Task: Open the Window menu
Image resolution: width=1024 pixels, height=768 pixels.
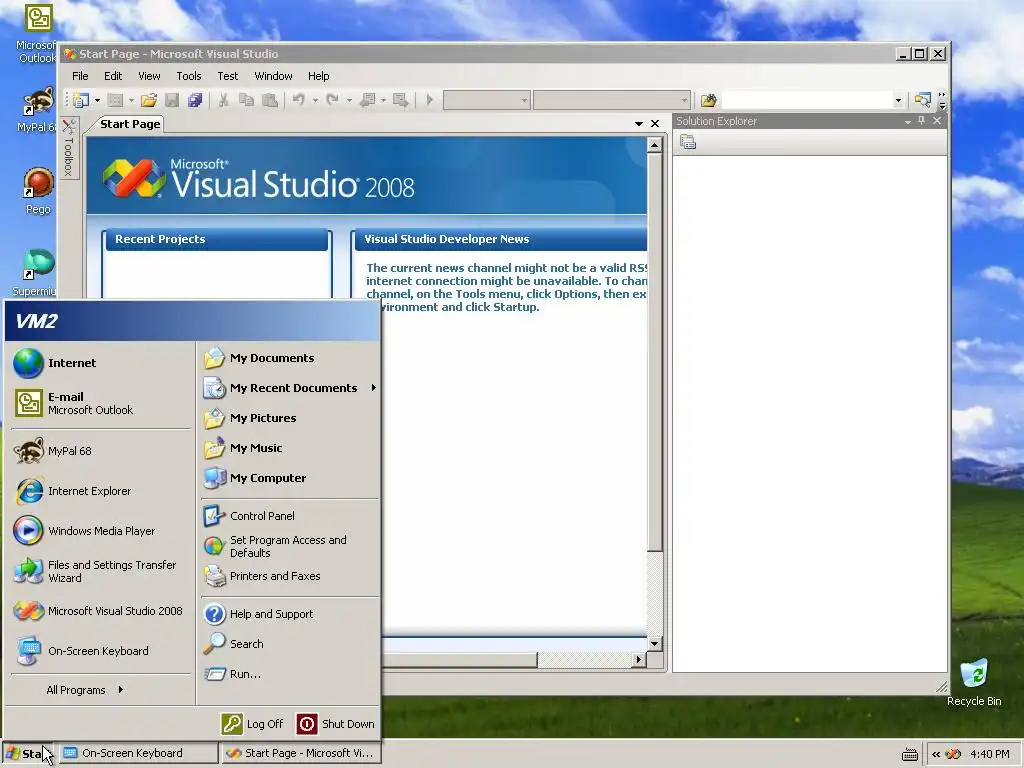Action: [x=273, y=76]
